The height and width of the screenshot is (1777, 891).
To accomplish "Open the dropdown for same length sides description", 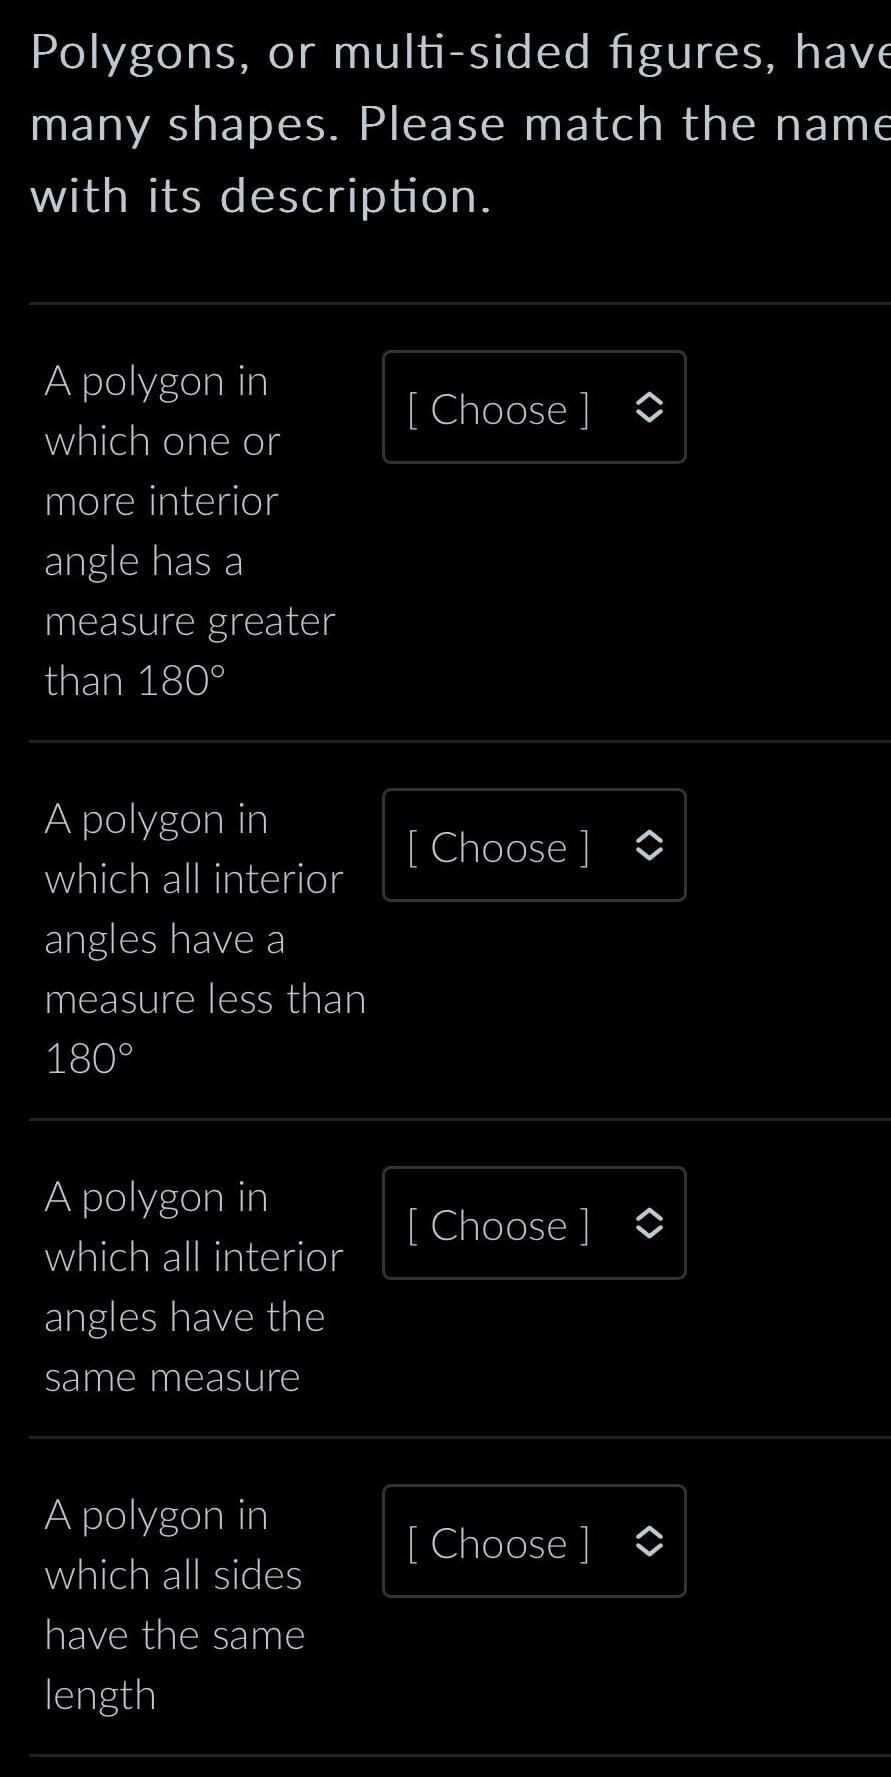I will click(533, 1541).
